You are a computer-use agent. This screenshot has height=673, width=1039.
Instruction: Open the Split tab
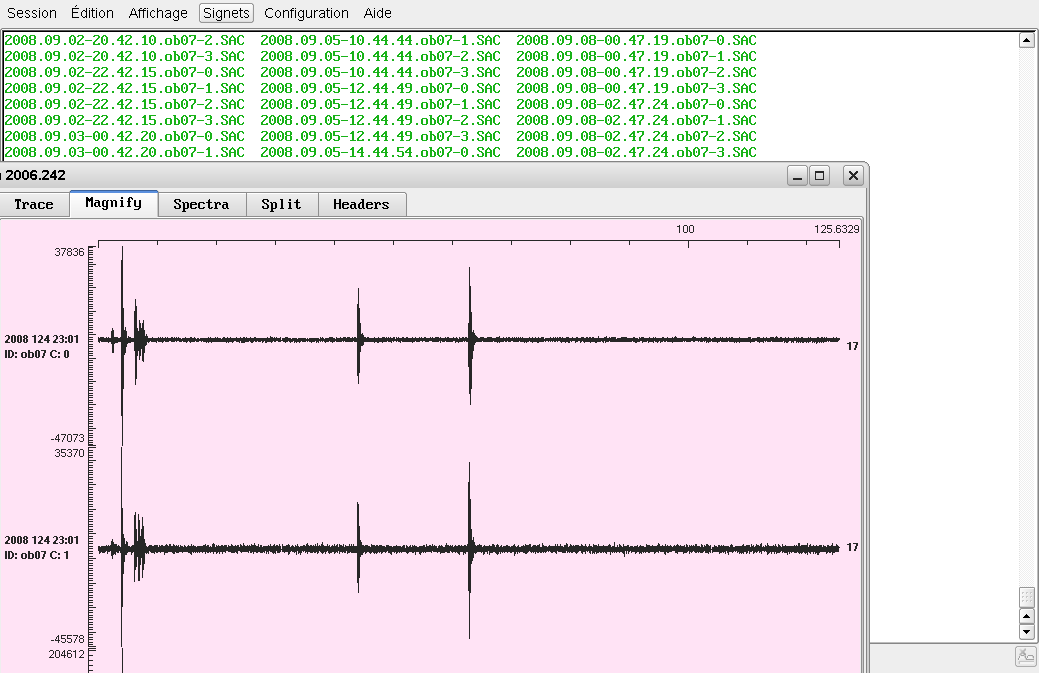(281, 204)
